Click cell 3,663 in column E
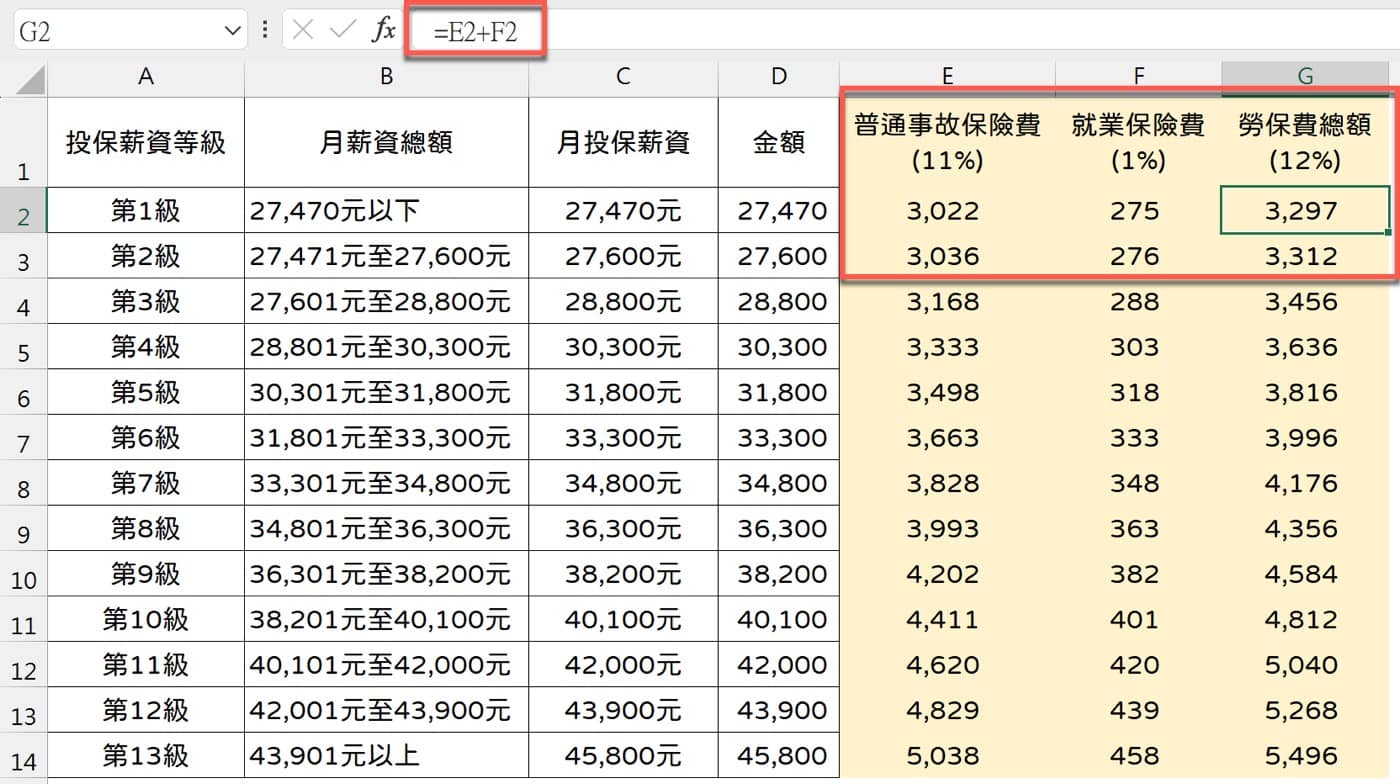Screen dimensions: 1400x784 tap(947, 437)
